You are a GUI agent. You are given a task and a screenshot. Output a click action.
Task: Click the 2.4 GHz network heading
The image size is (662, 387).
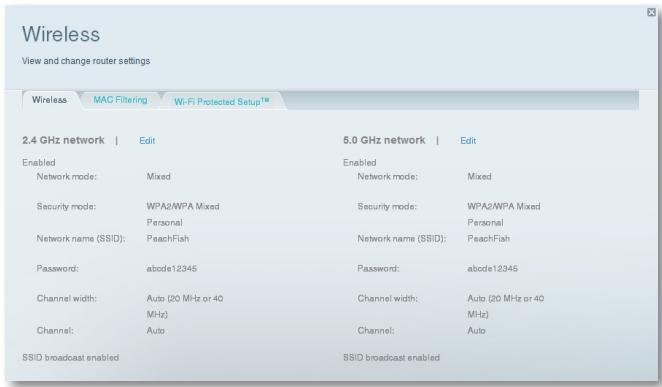point(63,140)
